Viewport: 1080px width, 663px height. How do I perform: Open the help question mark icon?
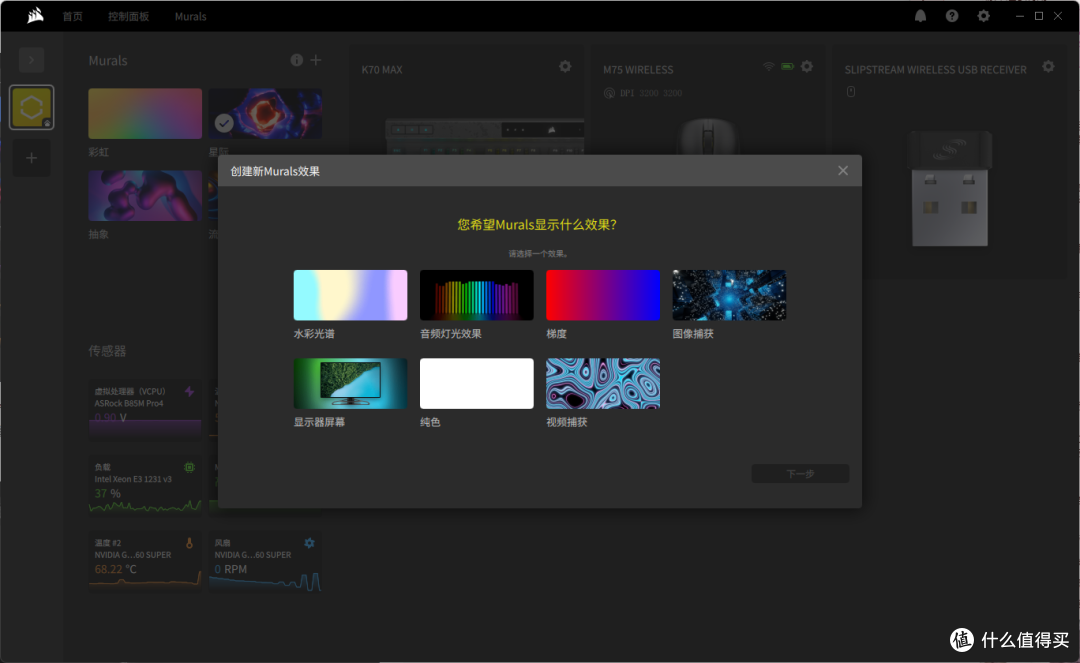[x=952, y=16]
